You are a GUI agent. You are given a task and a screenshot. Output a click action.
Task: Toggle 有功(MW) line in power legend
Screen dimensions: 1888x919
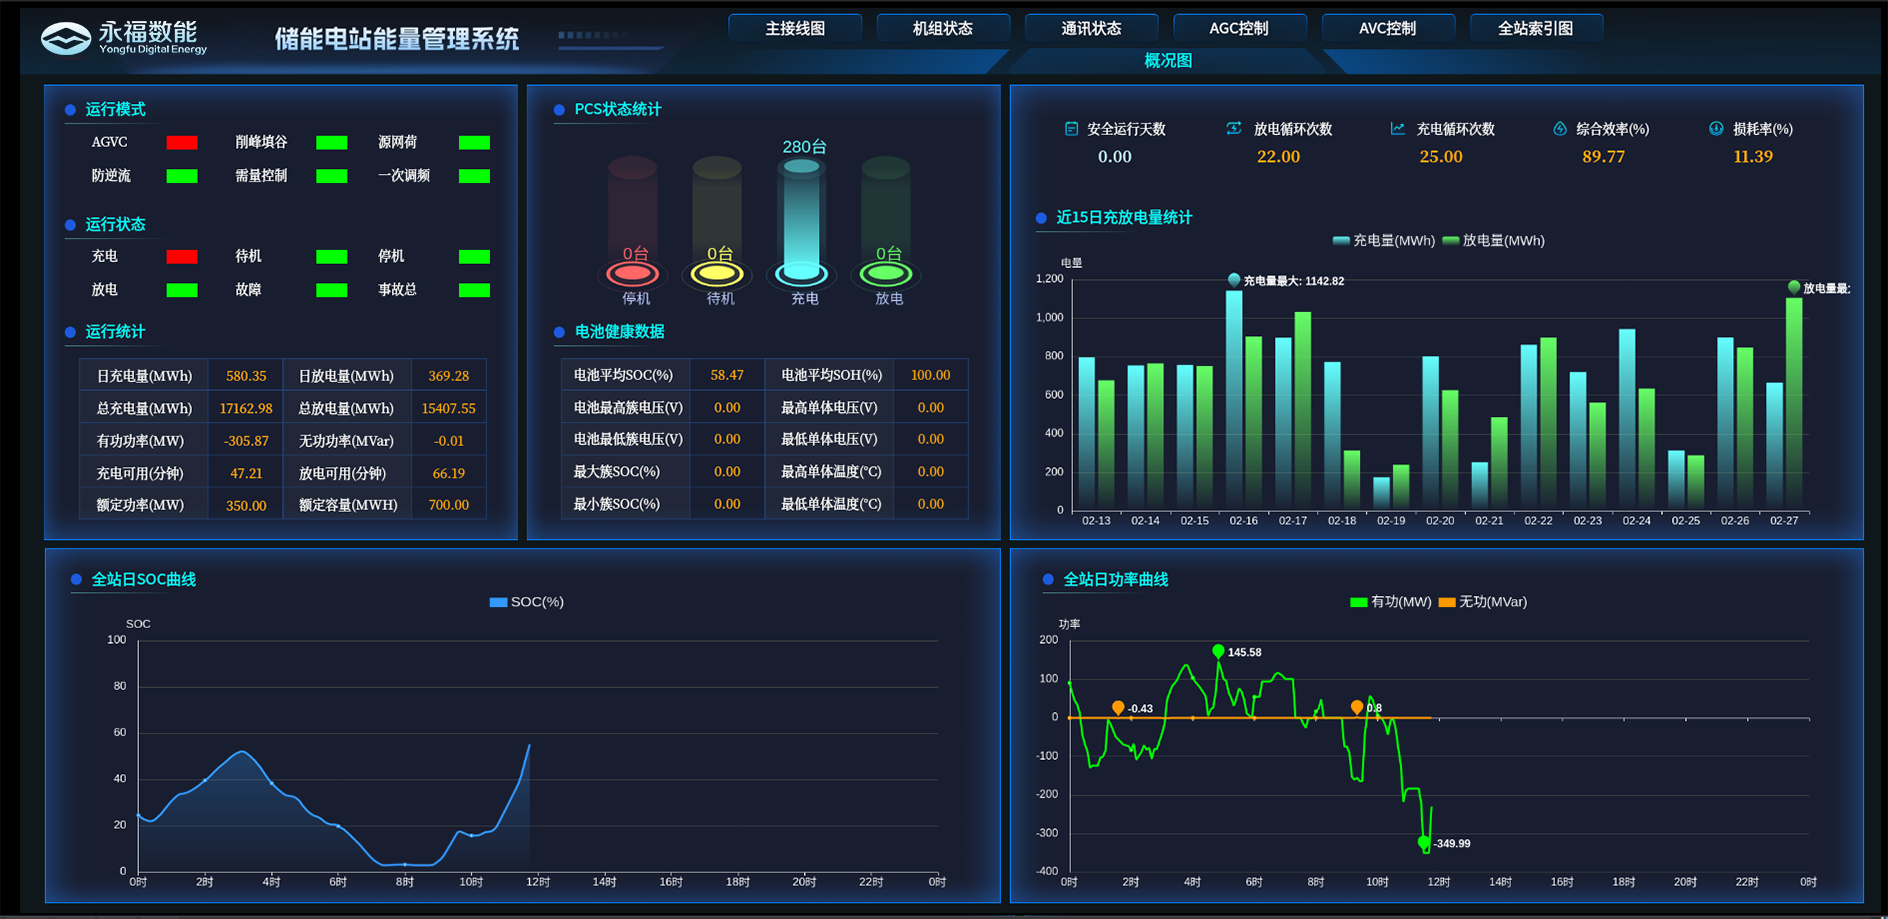tap(1390, 602)
